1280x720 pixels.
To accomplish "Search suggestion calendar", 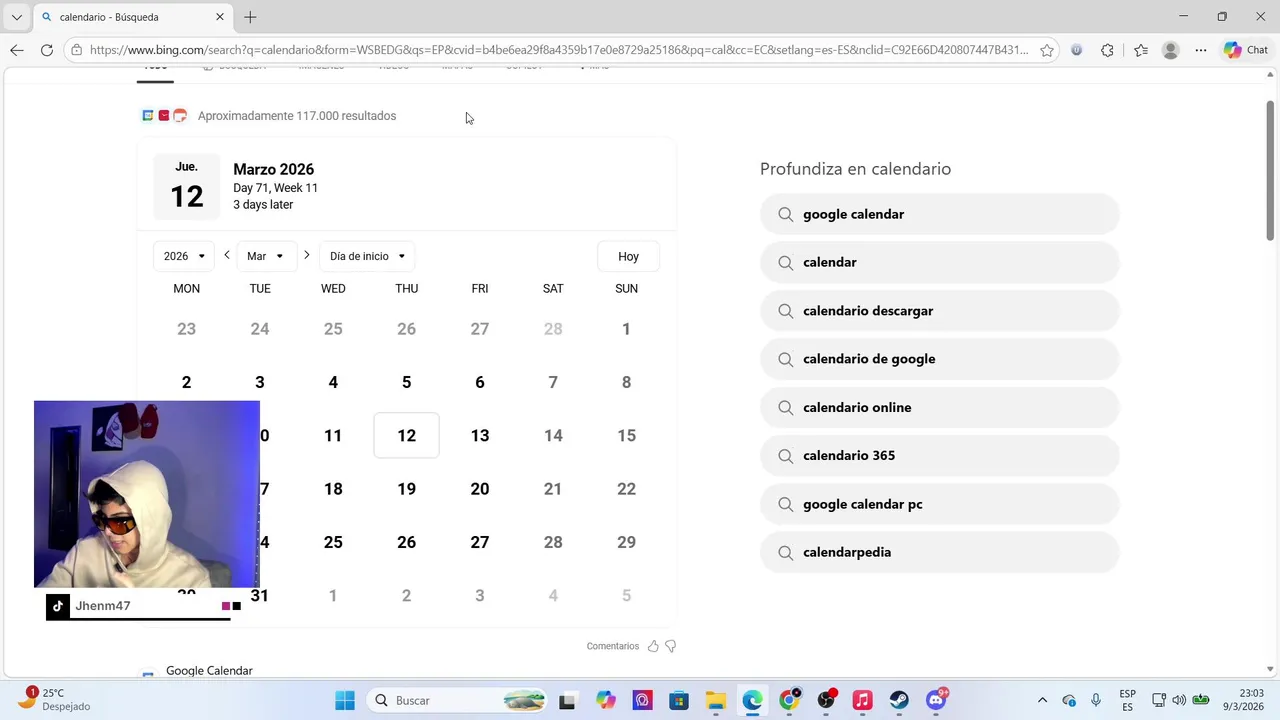I will [x=939, y=262].
